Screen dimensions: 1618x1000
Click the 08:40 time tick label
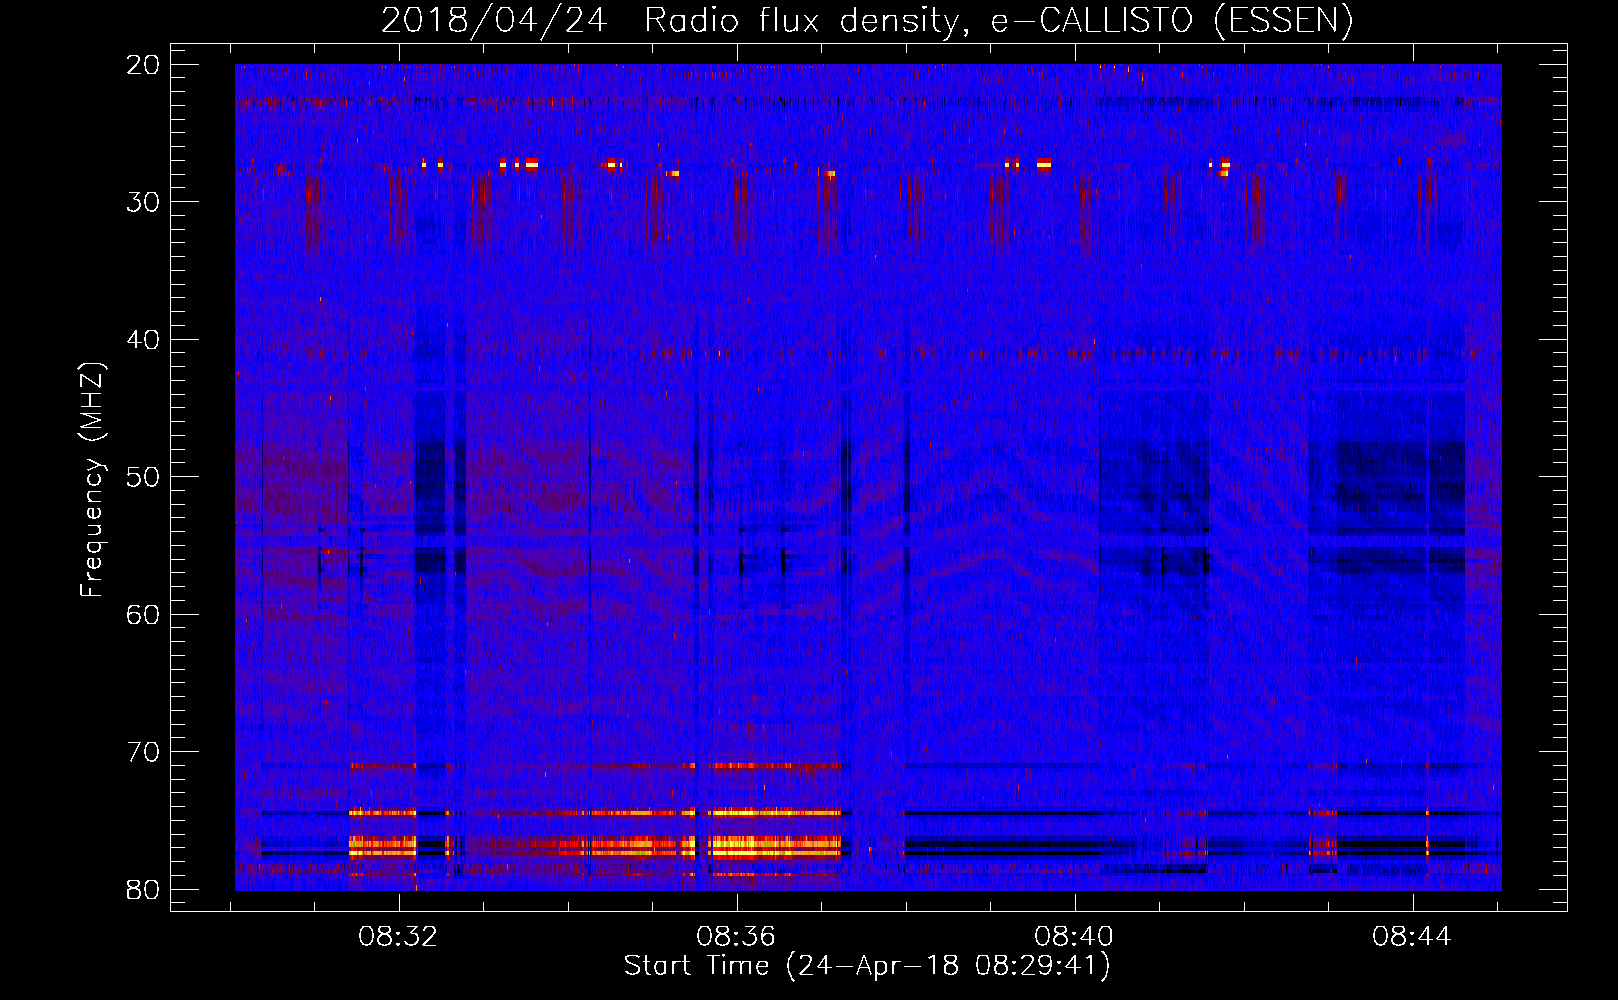point(1074,937)
